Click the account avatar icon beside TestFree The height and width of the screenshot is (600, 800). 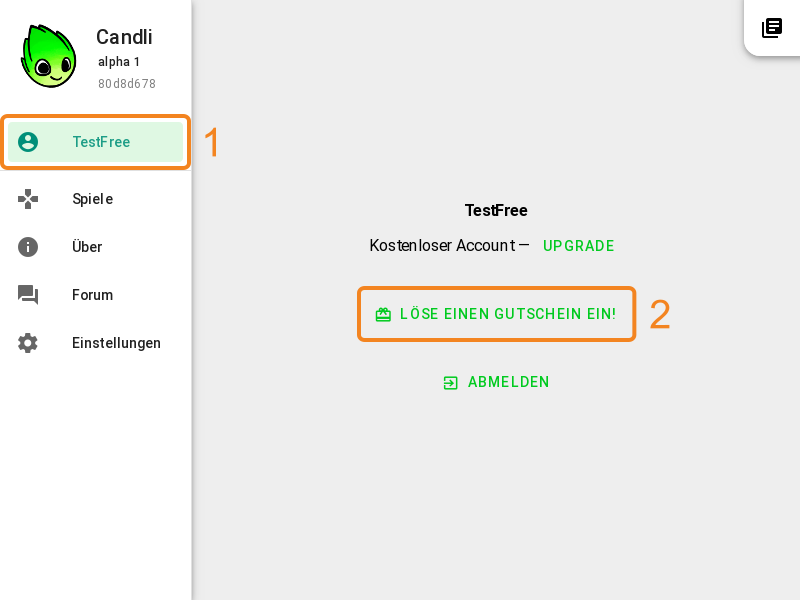coord(28,142)
